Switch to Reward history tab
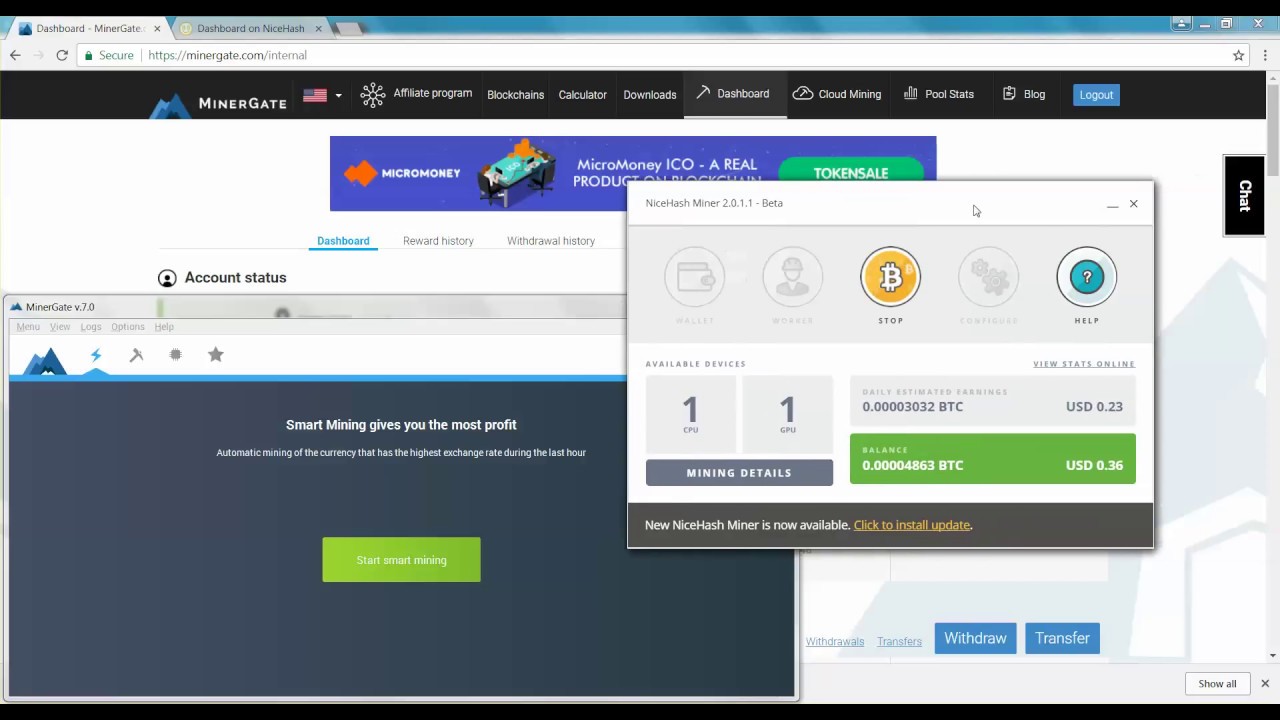The height and width of the screenshot is (720, 1280). coord(438,241)
